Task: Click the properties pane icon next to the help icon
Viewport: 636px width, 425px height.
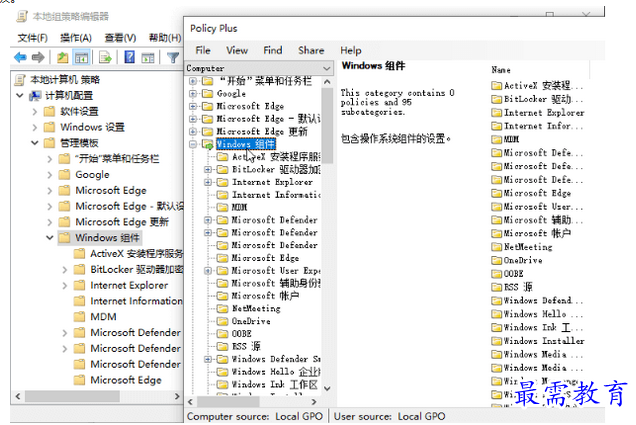Action: (x=148, y=58)
